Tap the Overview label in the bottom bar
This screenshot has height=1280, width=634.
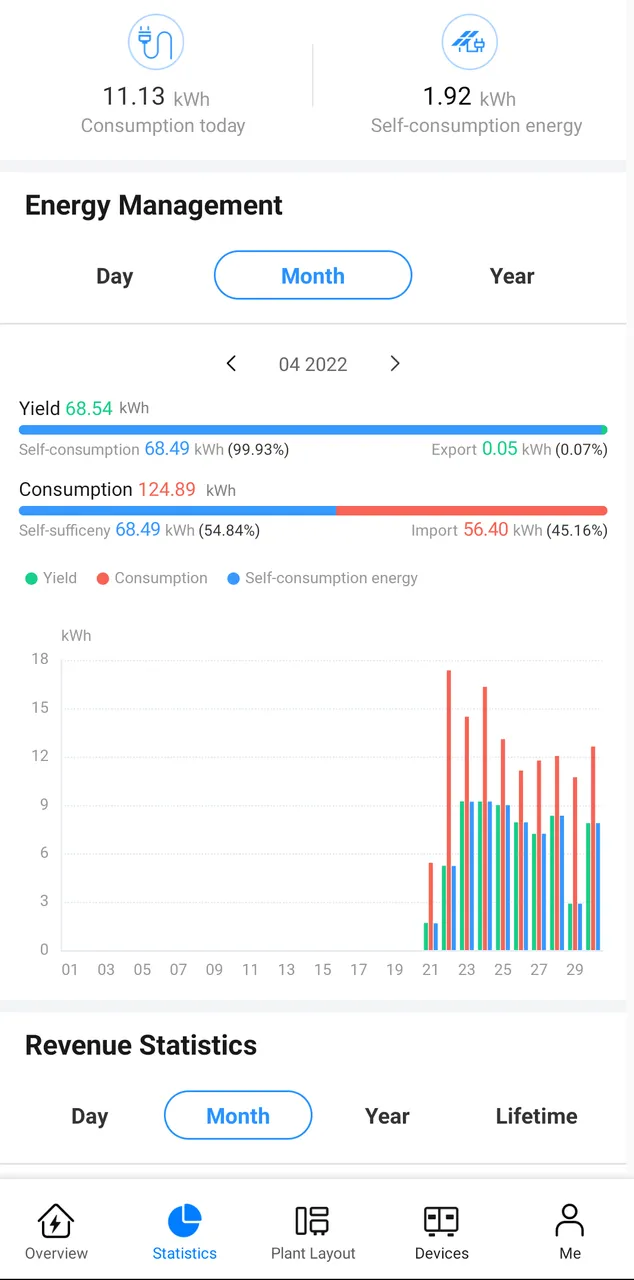click(x=56, y=1253)
